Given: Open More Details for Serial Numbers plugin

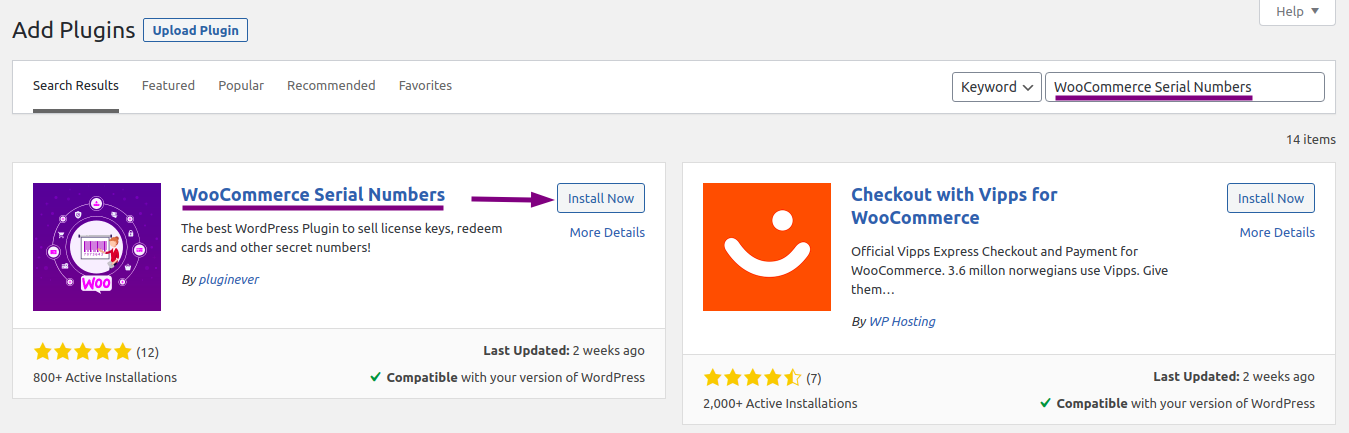Looking at the screenshot, I should [607, 233].
